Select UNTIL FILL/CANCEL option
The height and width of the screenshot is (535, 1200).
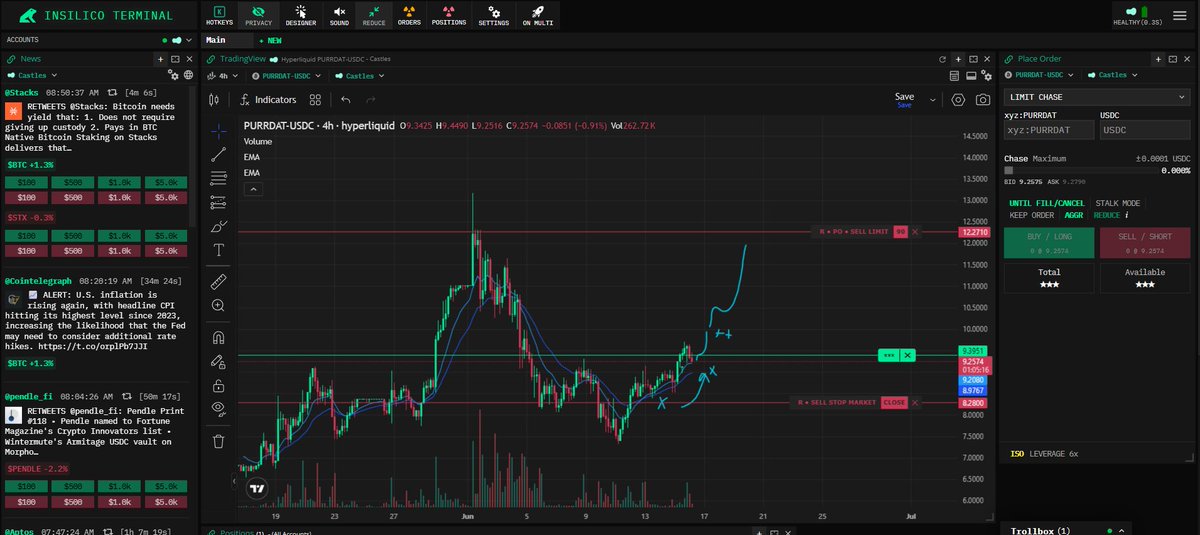1047,203
